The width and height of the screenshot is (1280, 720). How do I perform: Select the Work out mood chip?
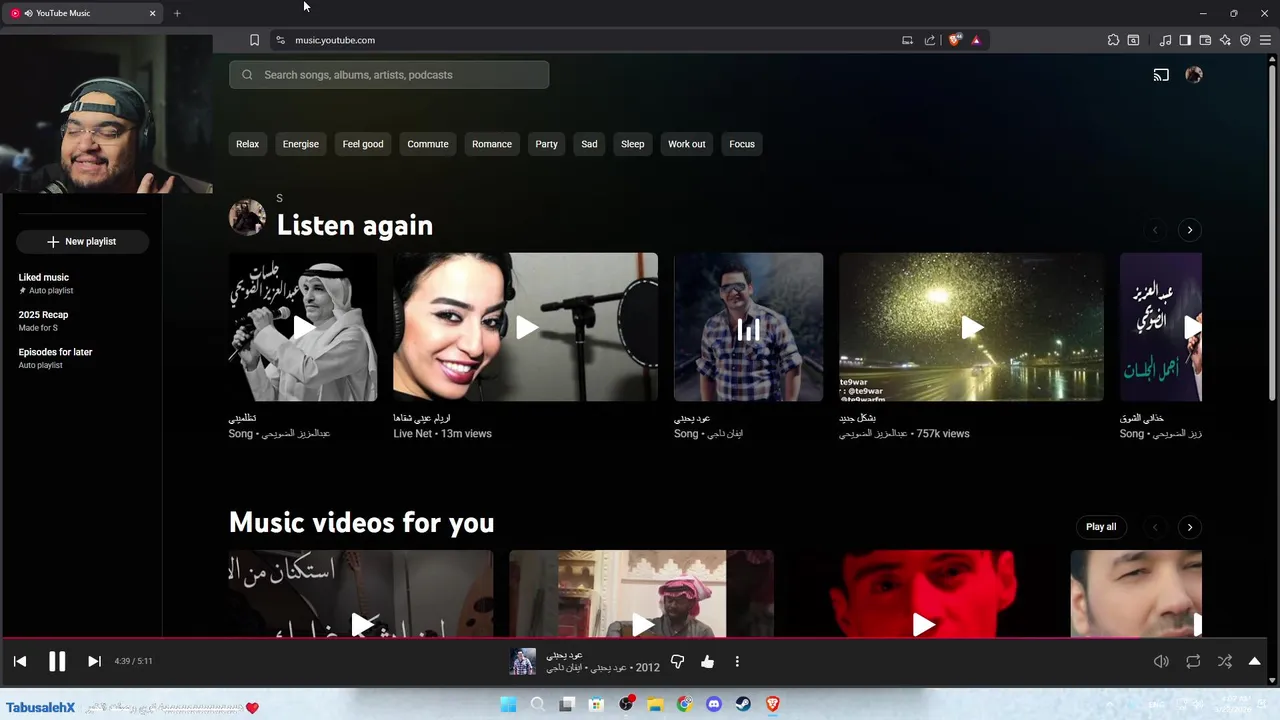(x=687, y=144)
